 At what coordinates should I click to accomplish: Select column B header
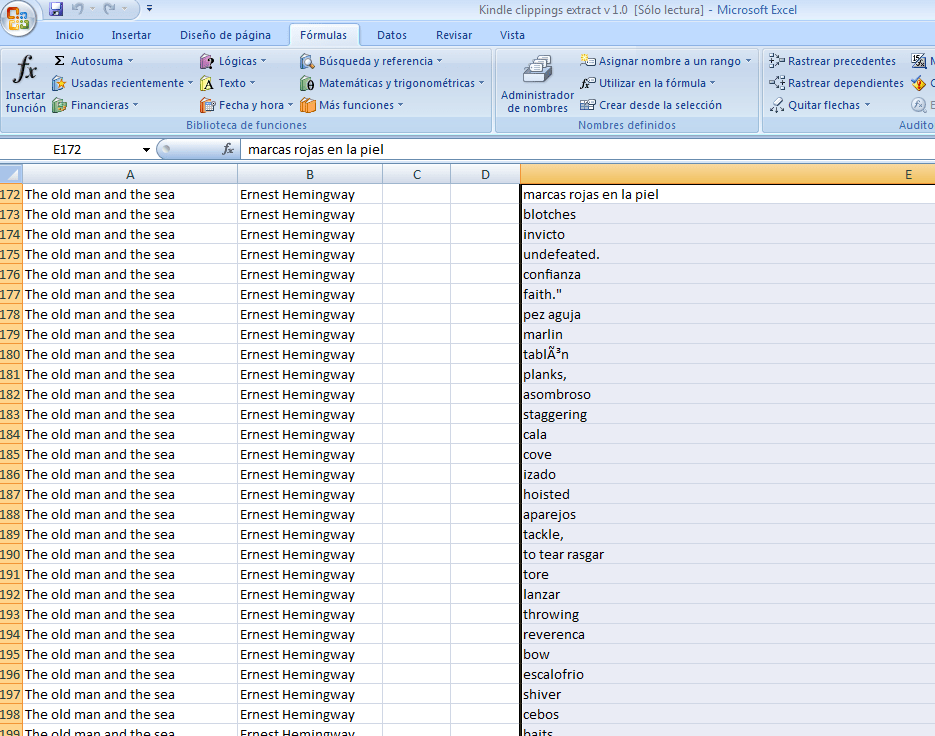[310, 175]
